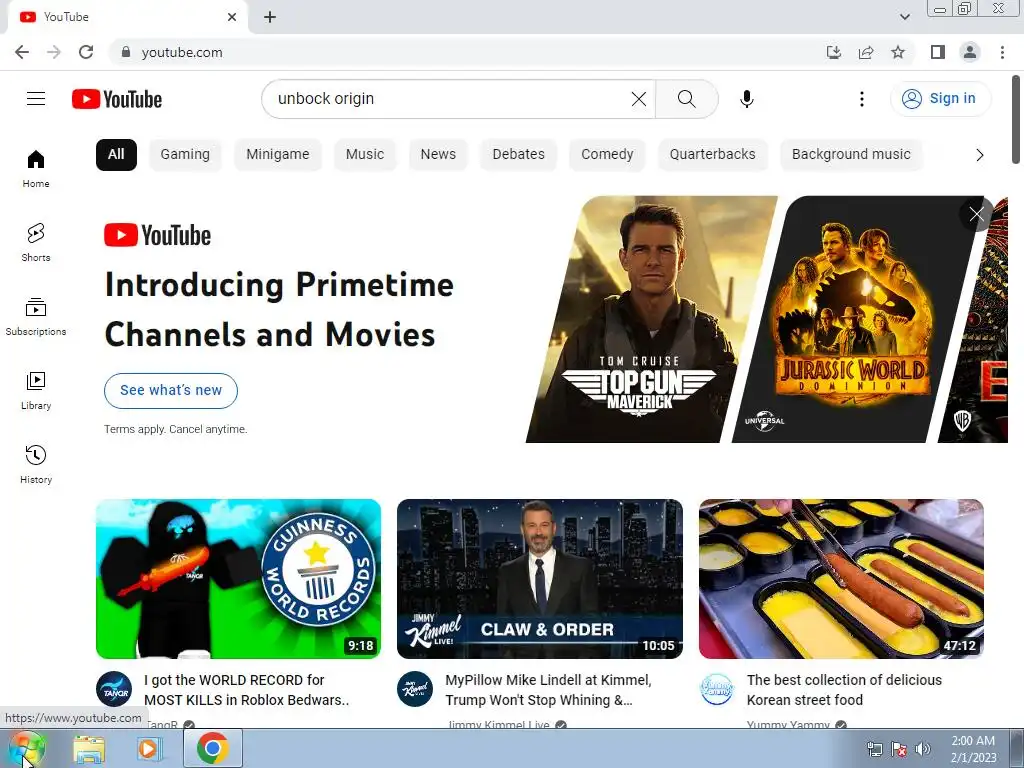Click the volume speaker tray icon
1024x768 pixels.
click(922, 749)
